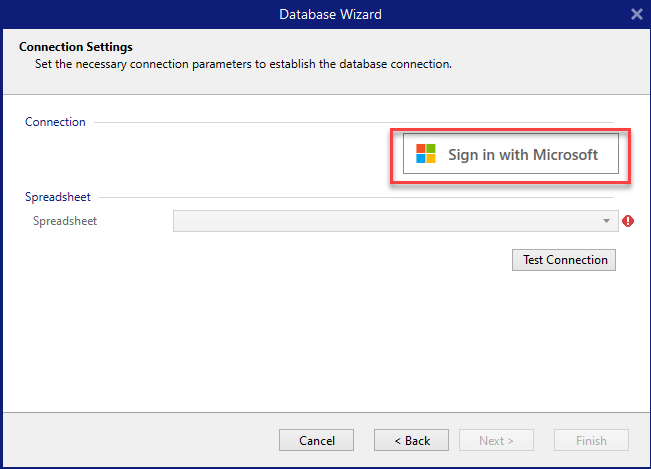Close the Database Wizard with X icon
Image resolution: width=651 pixels, height=469 pixels.
pyautogui.click(x=637, y=14)
